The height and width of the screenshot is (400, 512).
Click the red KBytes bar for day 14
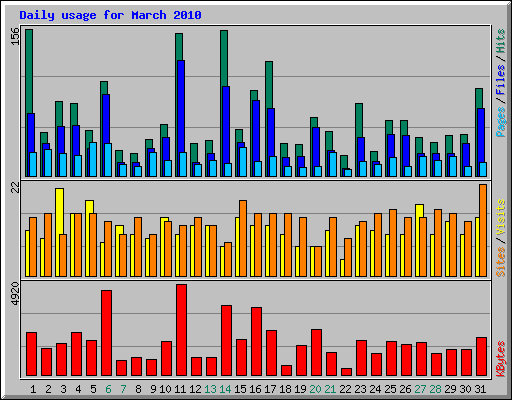point(226,341)
